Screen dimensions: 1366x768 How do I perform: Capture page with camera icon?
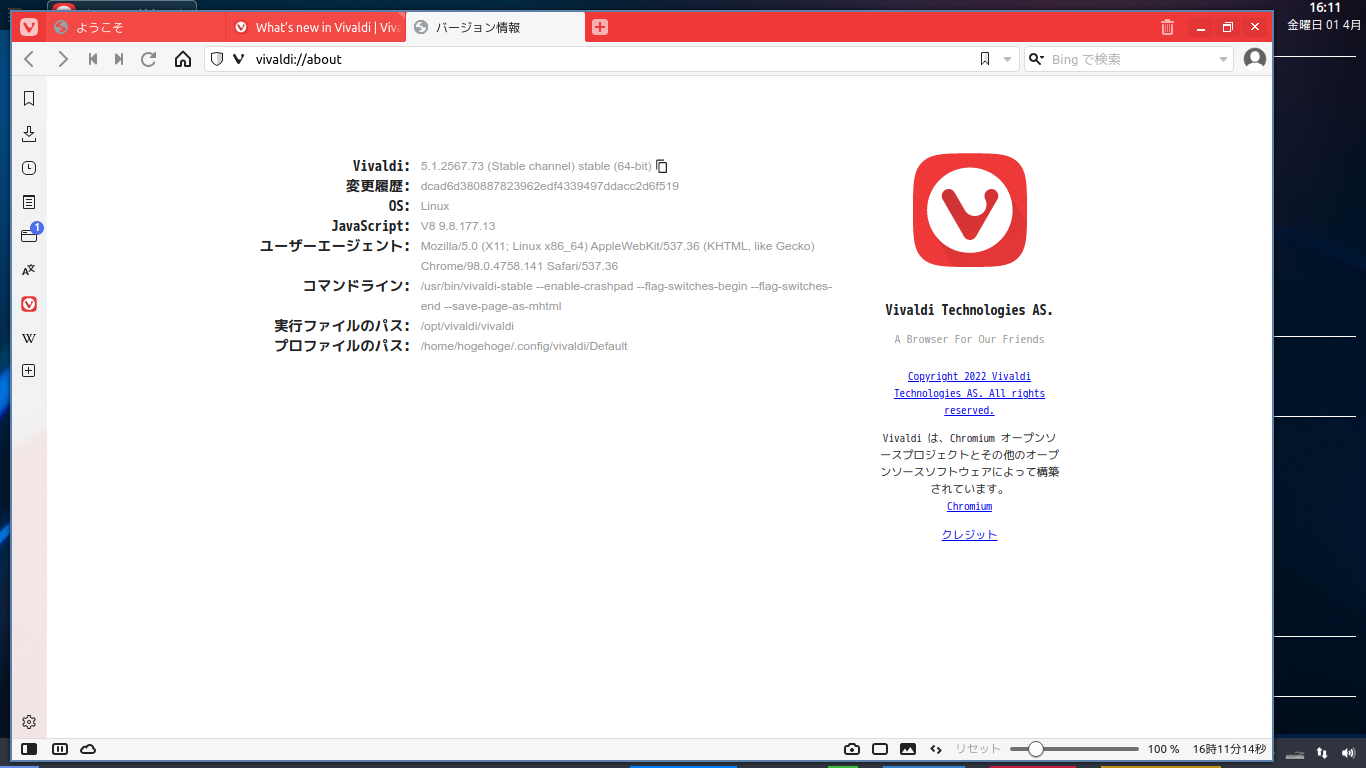click(852, 749)
